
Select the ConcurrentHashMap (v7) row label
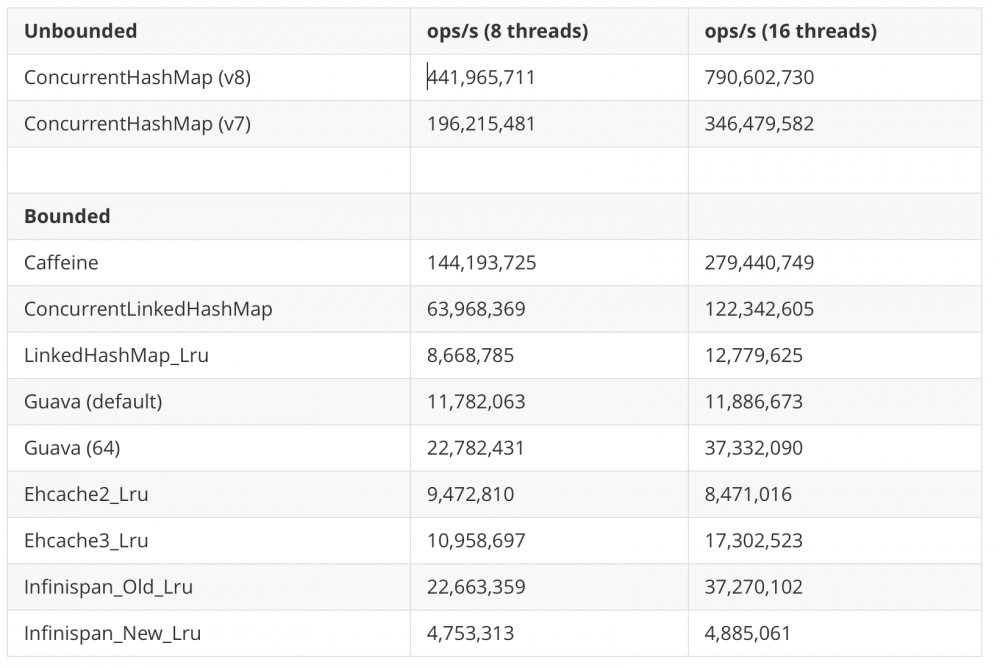point(137,124)
